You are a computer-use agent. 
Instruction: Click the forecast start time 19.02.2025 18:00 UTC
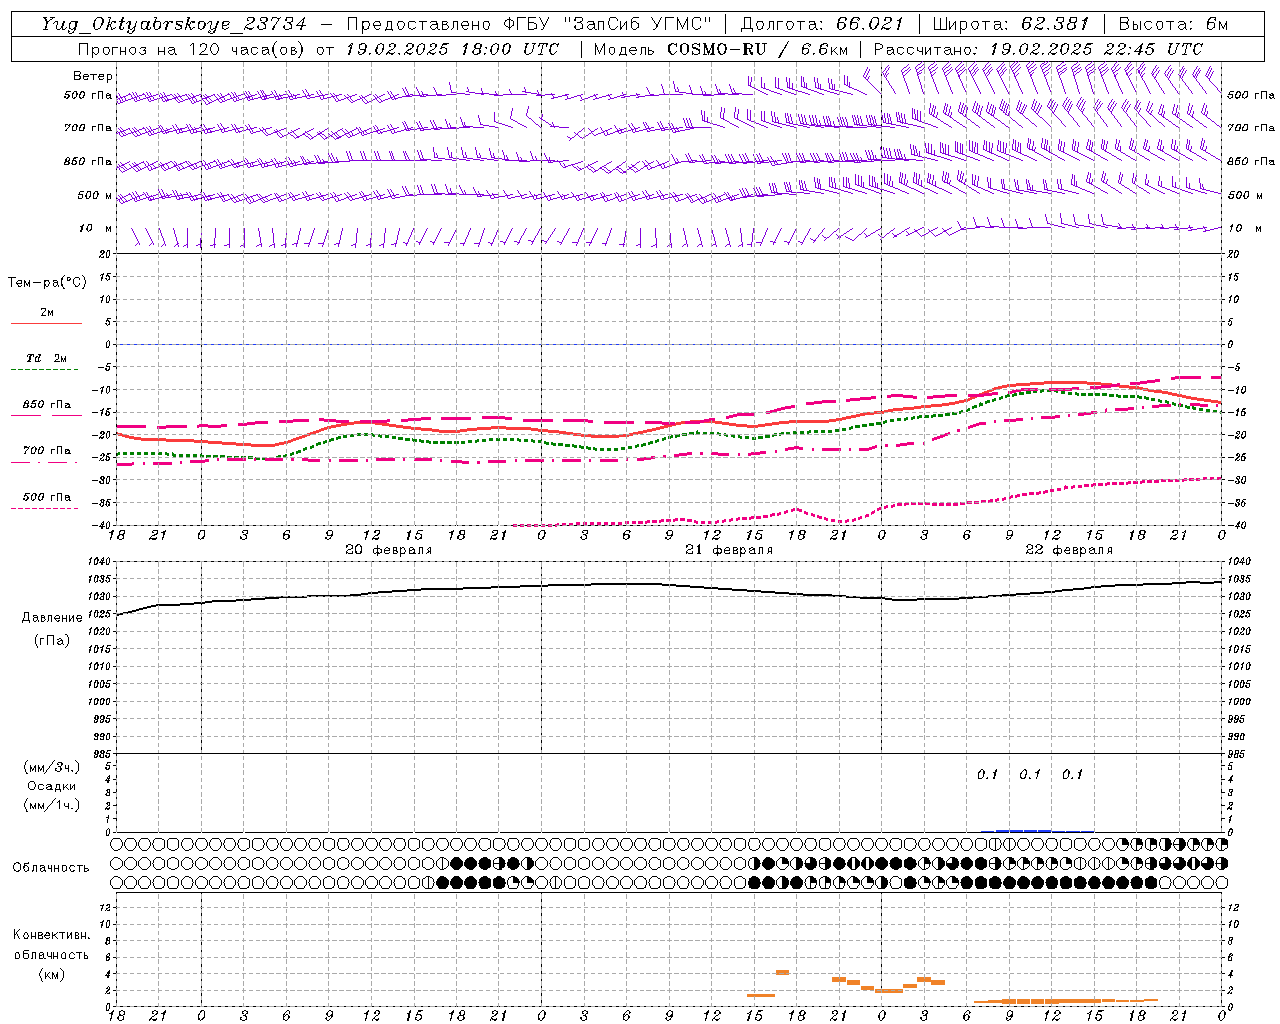pyautogui.click(x=452, y=49)
